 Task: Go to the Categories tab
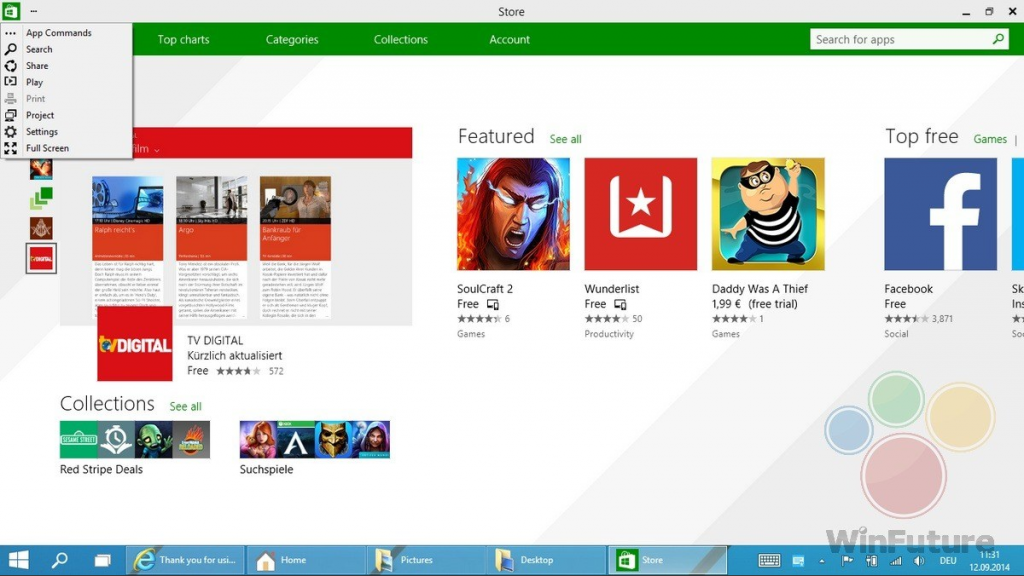tap(292, 40)
